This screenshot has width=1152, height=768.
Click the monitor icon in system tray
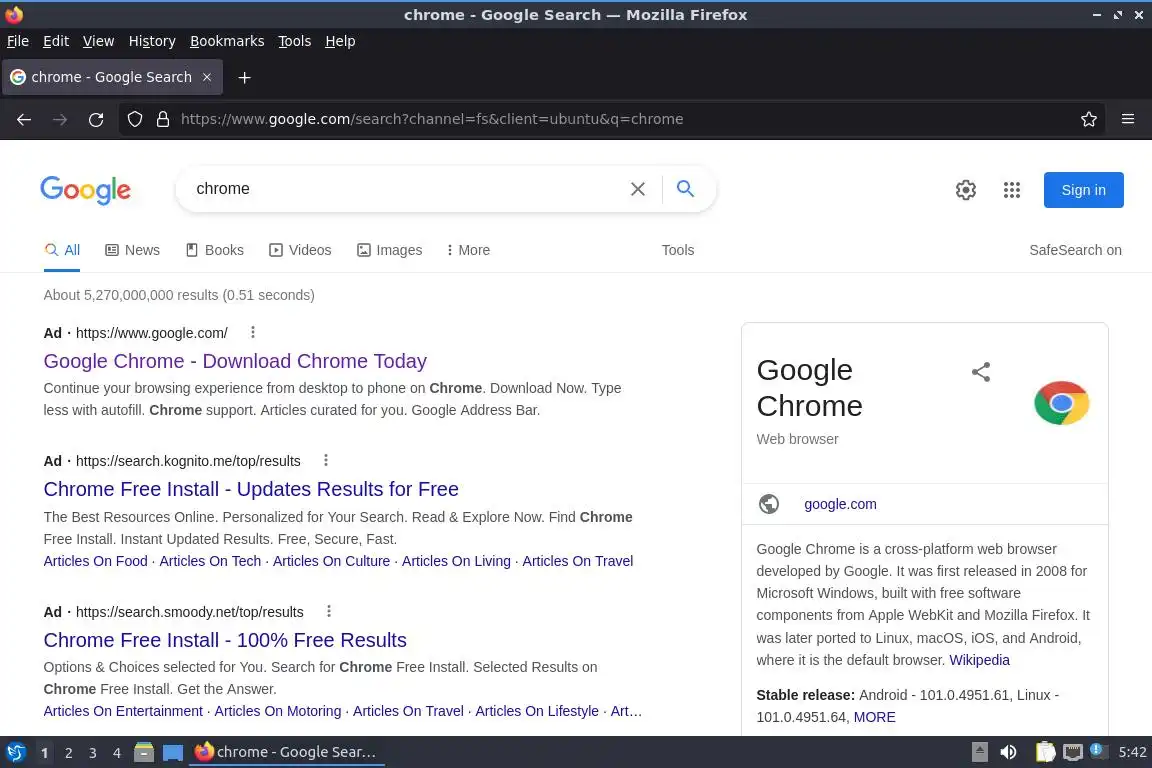pos(1073,752)
